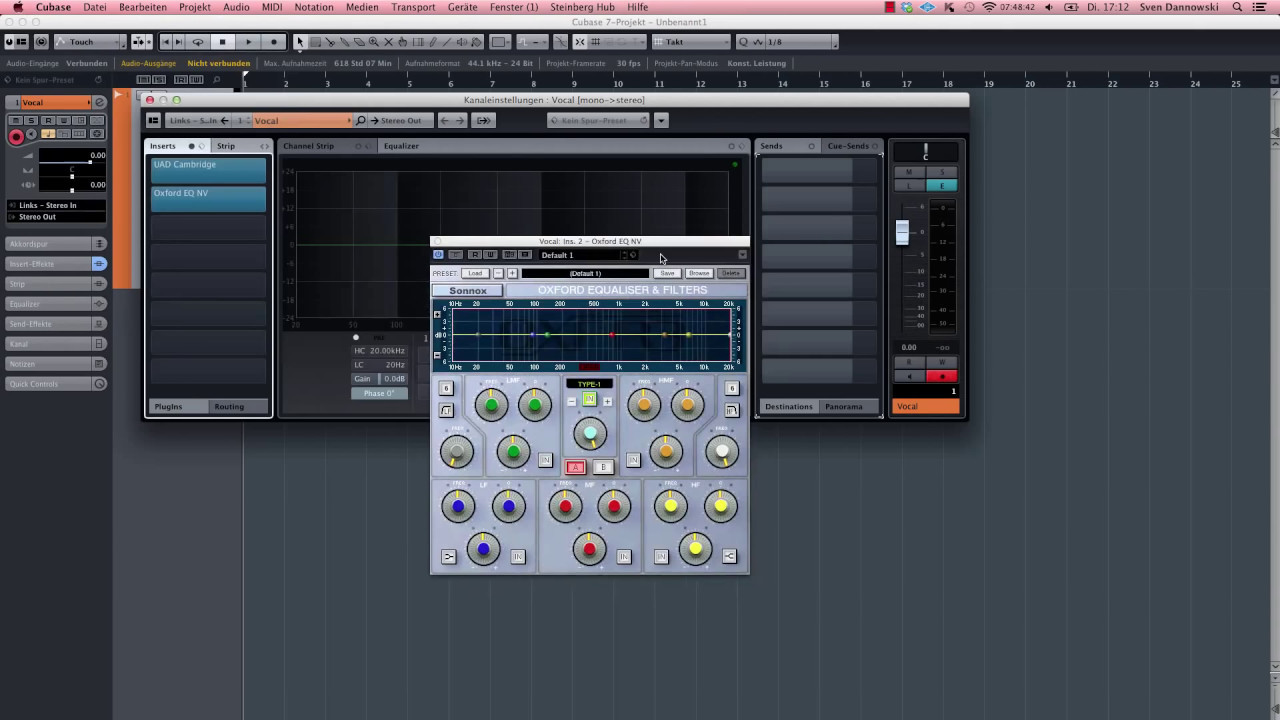The height and width of the screenshot is (720, 1280).
Task: Select the Glue tool in toolbar
Action: coord(345,42)
